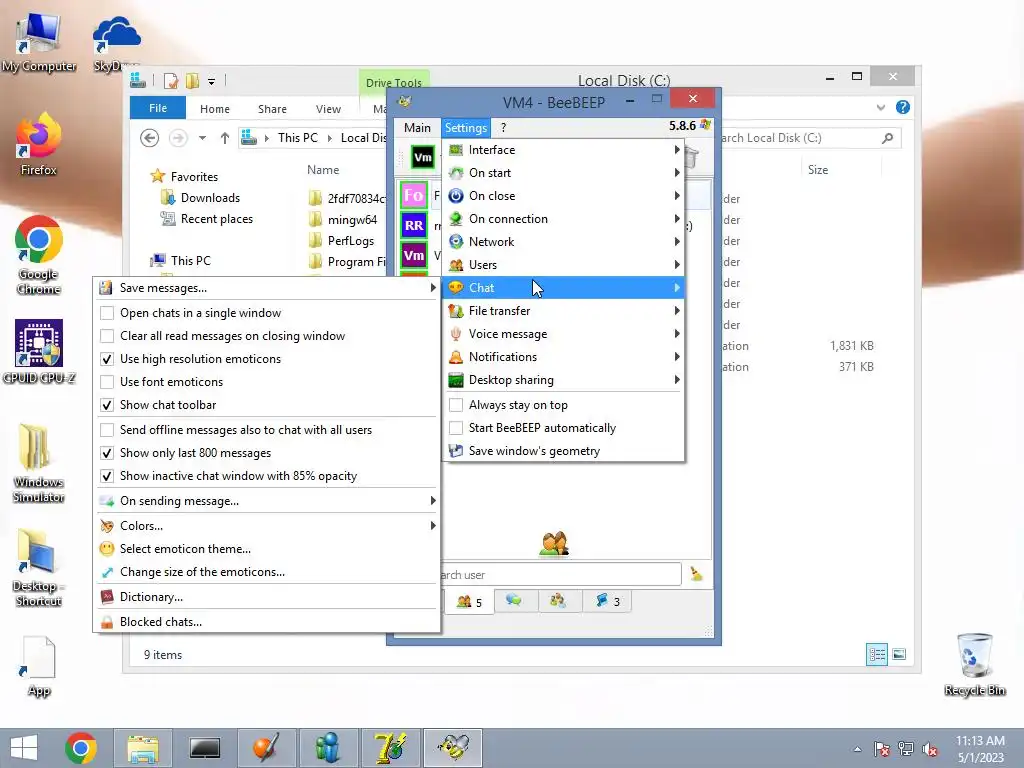Switch Explorer to details view icon
1024x768 pixels.
pyautogui.click(x=876, y=654)
